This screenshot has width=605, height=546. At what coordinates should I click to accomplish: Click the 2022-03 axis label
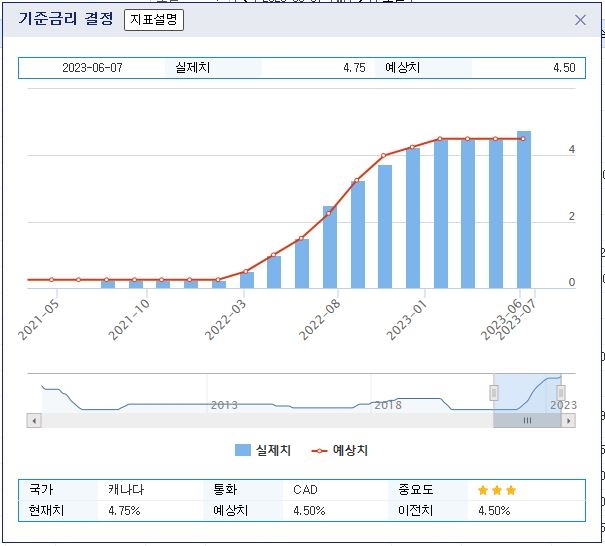225,320
